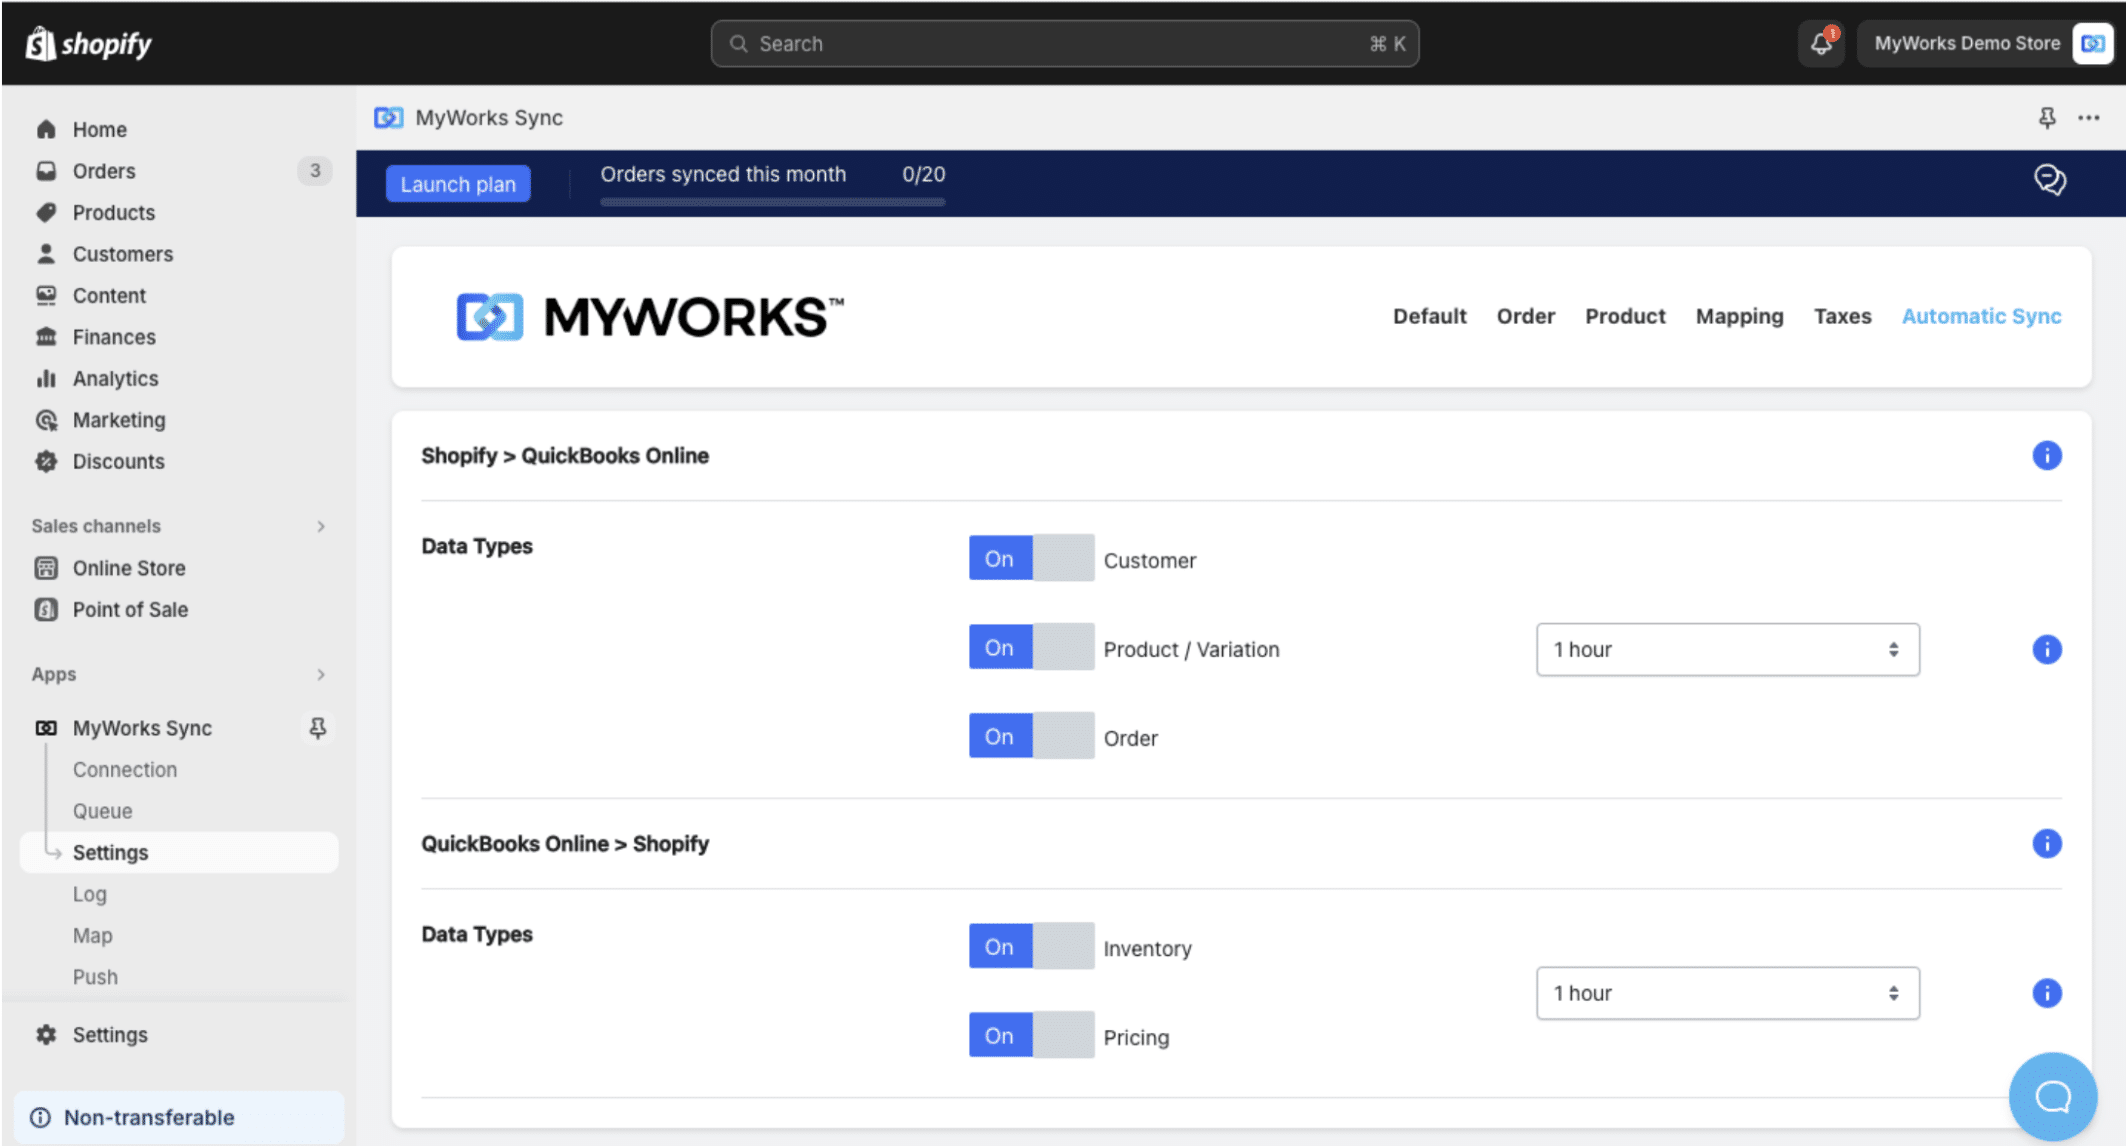Click the MyWorks Sync header app icon
Viewport: 2126px width, 1146px height.
388,118
